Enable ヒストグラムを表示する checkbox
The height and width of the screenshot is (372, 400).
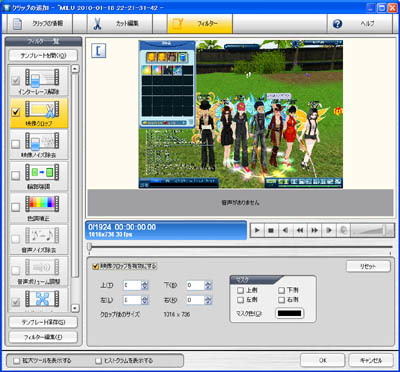click(98, 361)
